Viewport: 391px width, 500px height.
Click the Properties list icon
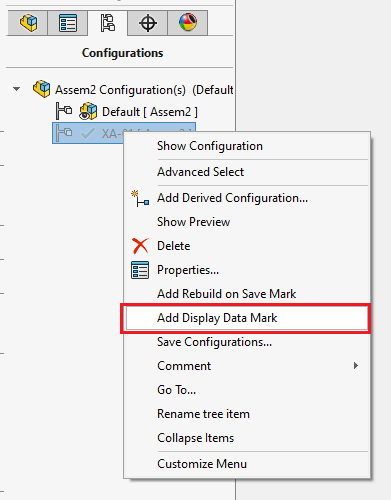click(x=140, y=270)
